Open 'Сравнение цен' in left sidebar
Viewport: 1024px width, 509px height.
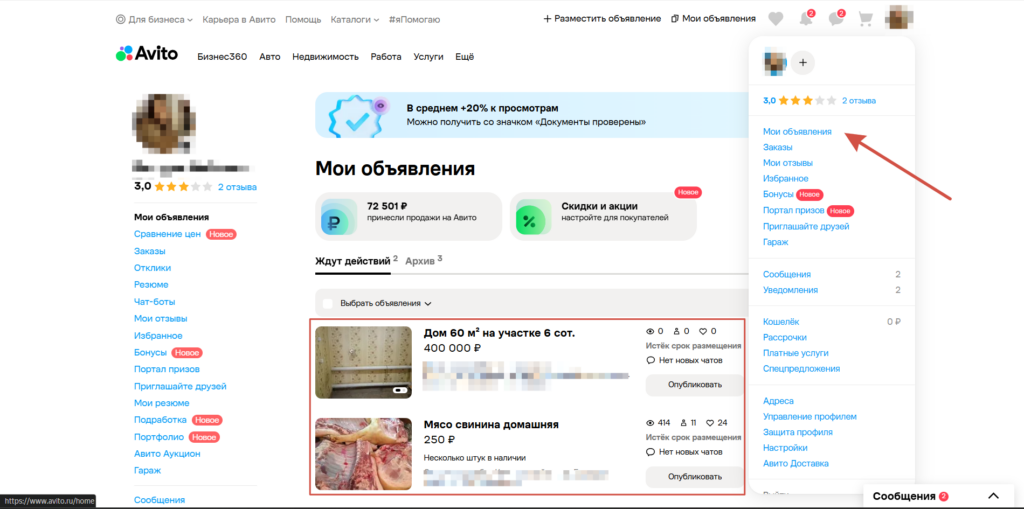167,234
